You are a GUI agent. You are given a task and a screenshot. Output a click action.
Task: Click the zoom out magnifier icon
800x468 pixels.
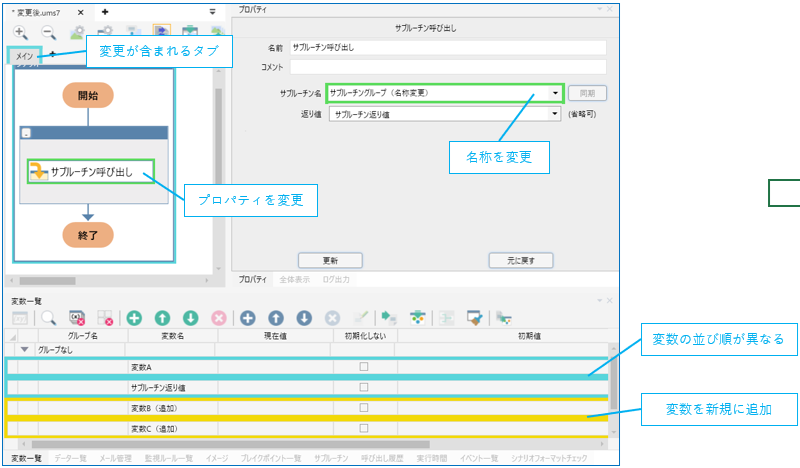click(48, 33)
